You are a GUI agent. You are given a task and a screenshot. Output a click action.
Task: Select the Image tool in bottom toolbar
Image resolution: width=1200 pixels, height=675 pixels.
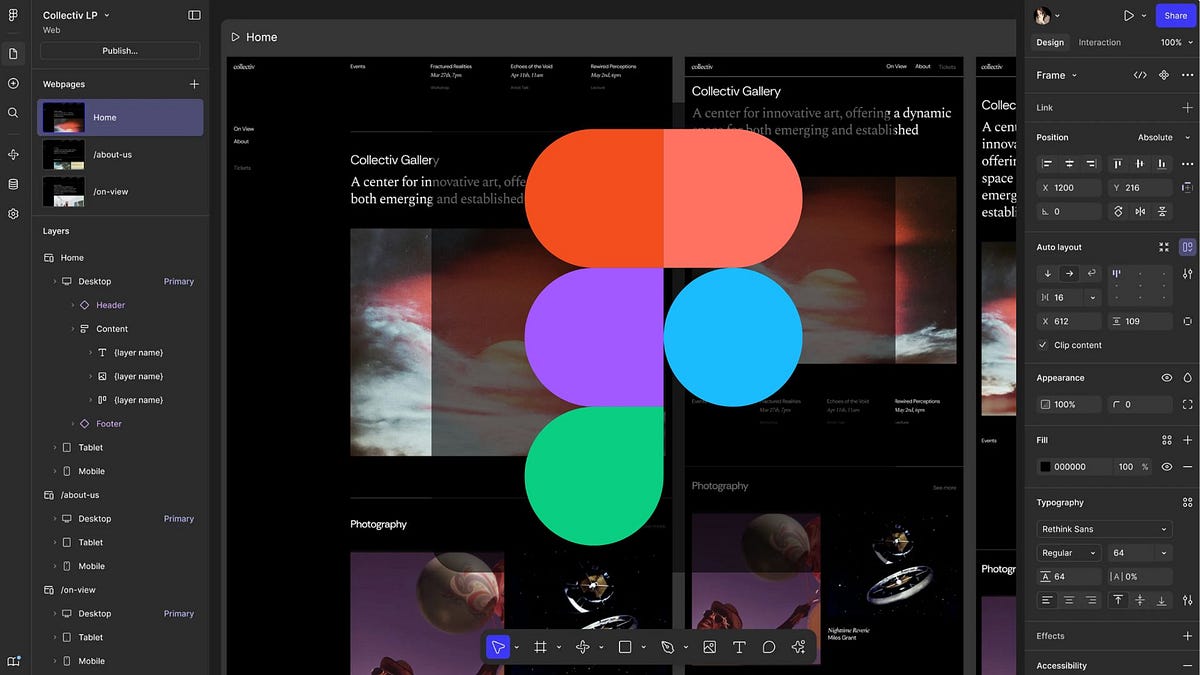(709, 647)
